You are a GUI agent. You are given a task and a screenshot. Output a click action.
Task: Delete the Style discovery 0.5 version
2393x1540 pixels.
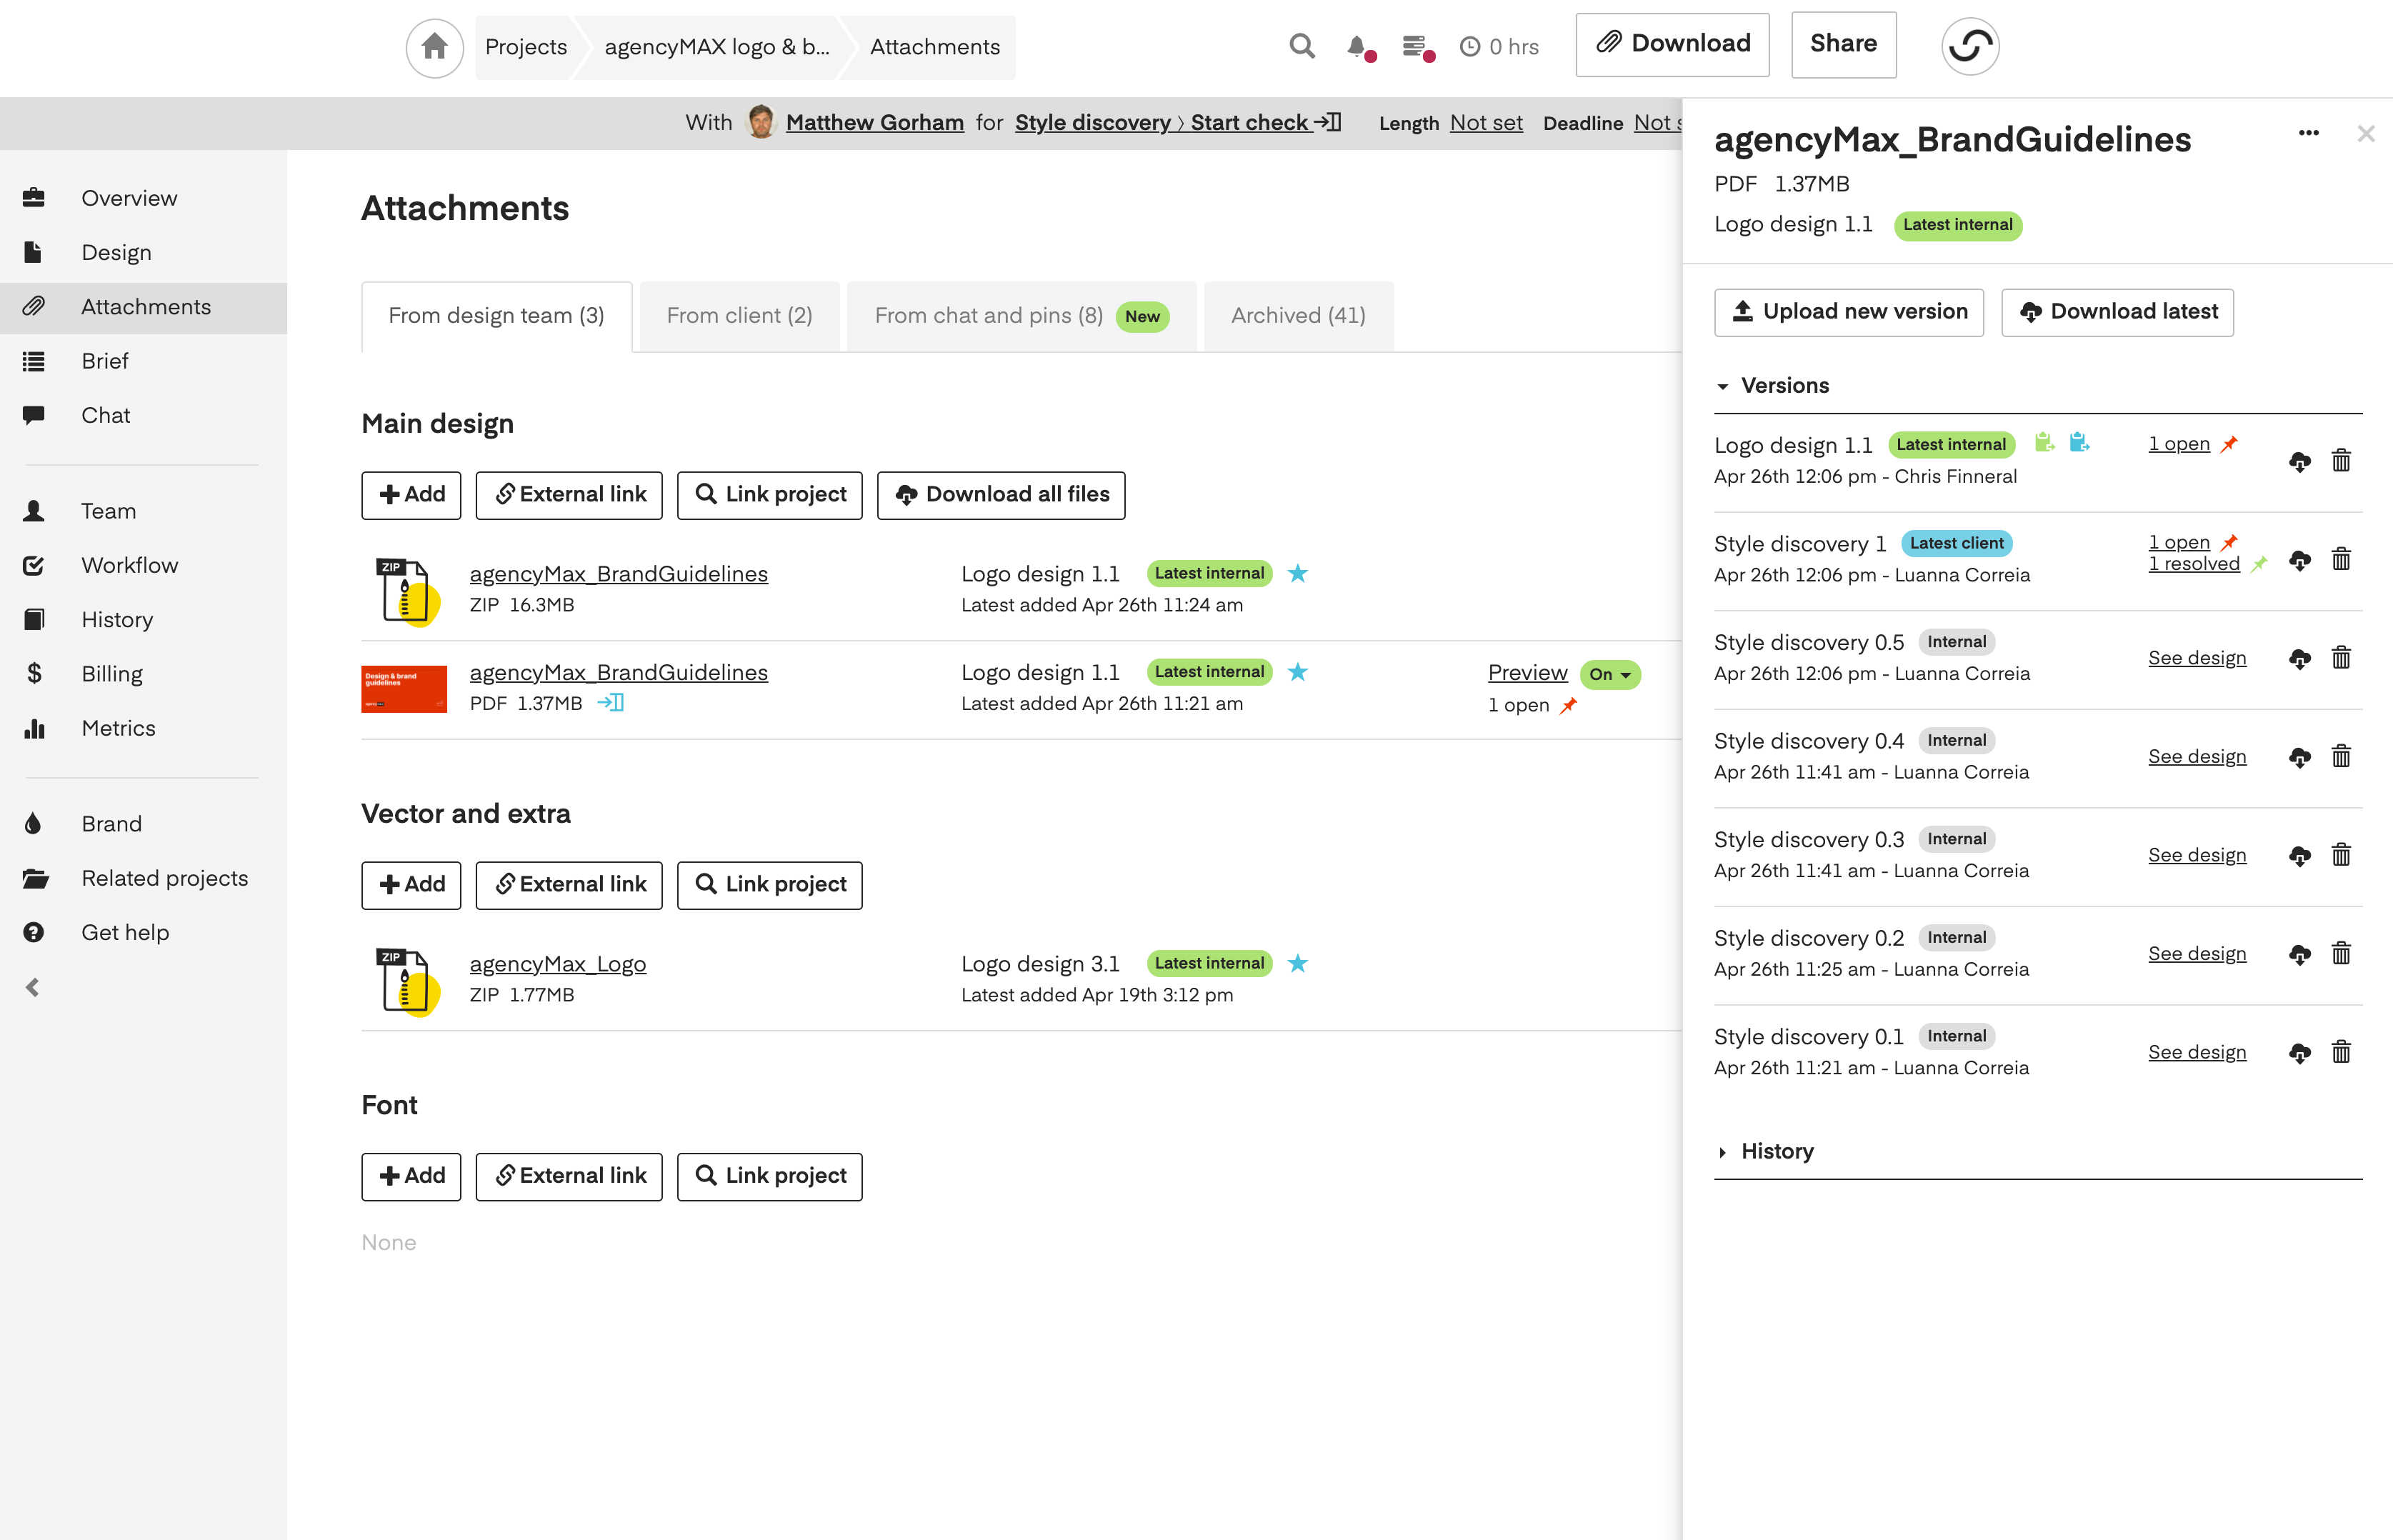(x=2341, y=658)
